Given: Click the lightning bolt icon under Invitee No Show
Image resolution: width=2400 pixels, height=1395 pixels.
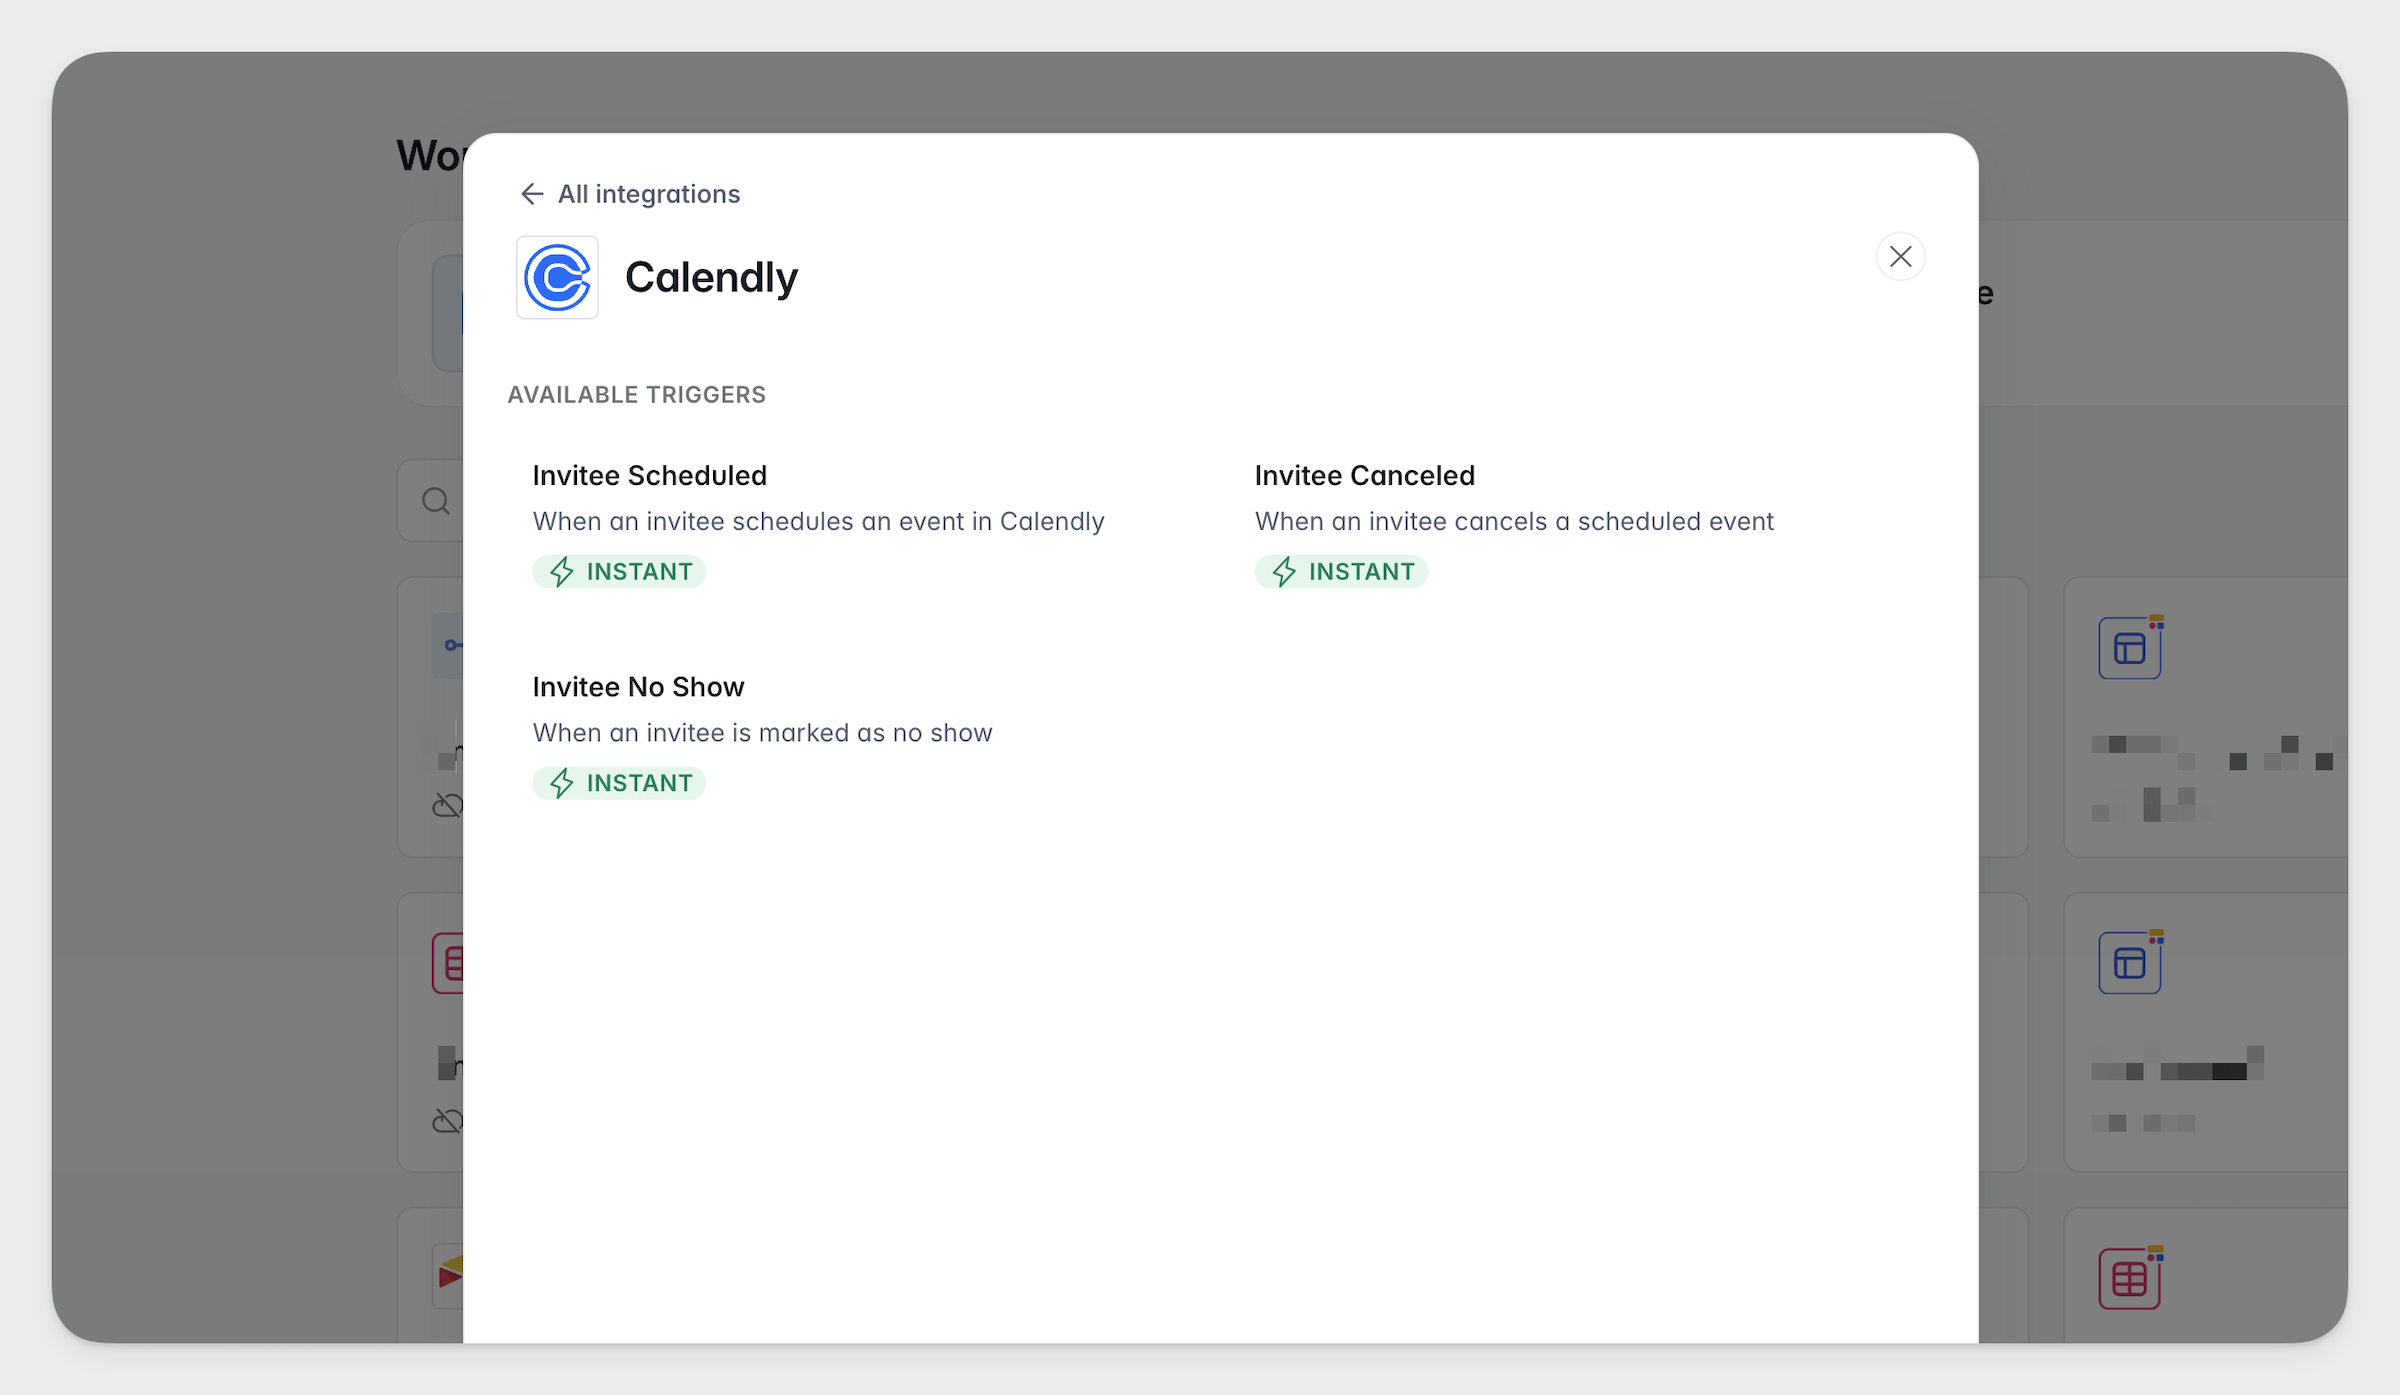Looking at the screenshot, I should tap(562, 783).
